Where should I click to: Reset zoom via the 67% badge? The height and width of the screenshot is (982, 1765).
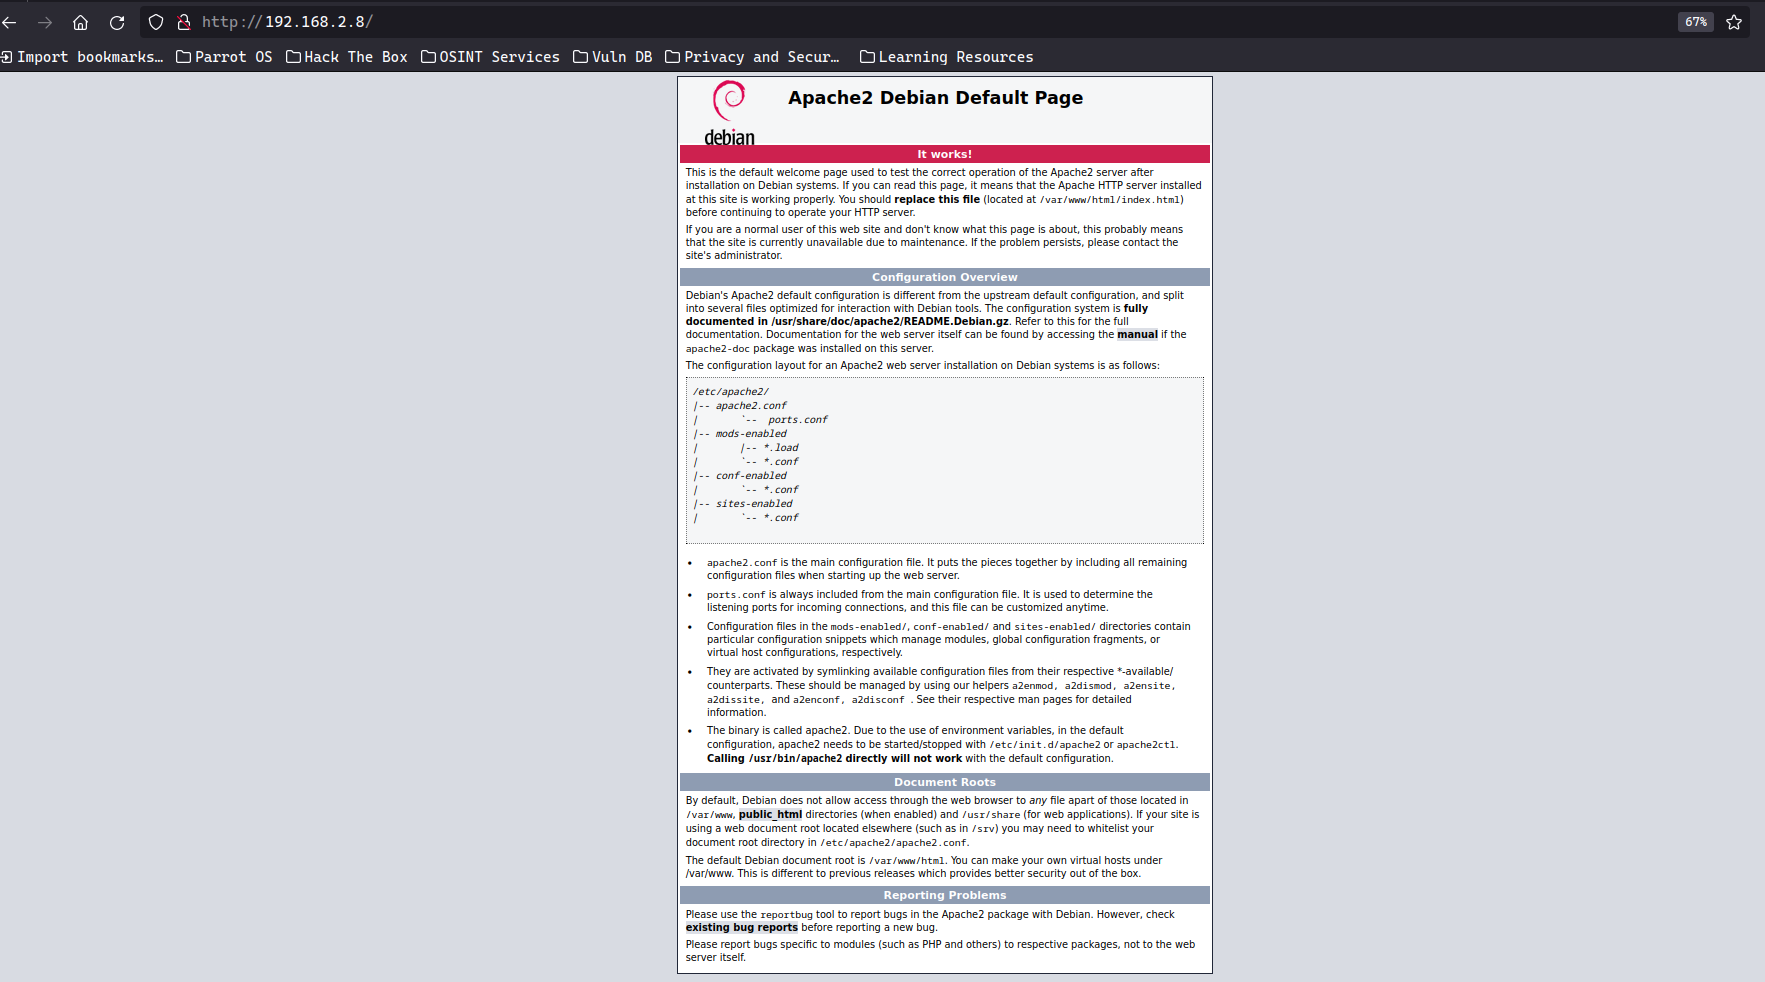(1696, 22)
